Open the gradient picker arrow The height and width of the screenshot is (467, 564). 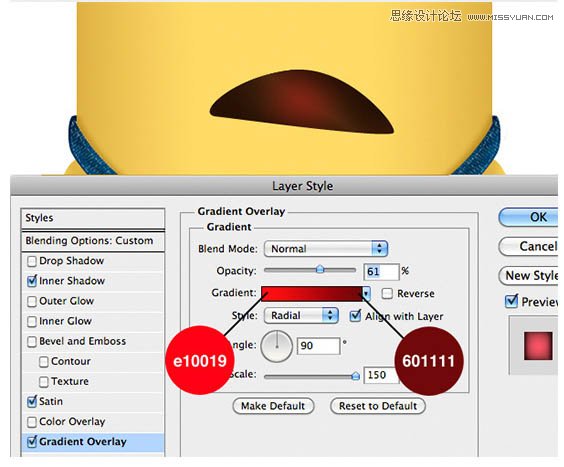[366, 294]
